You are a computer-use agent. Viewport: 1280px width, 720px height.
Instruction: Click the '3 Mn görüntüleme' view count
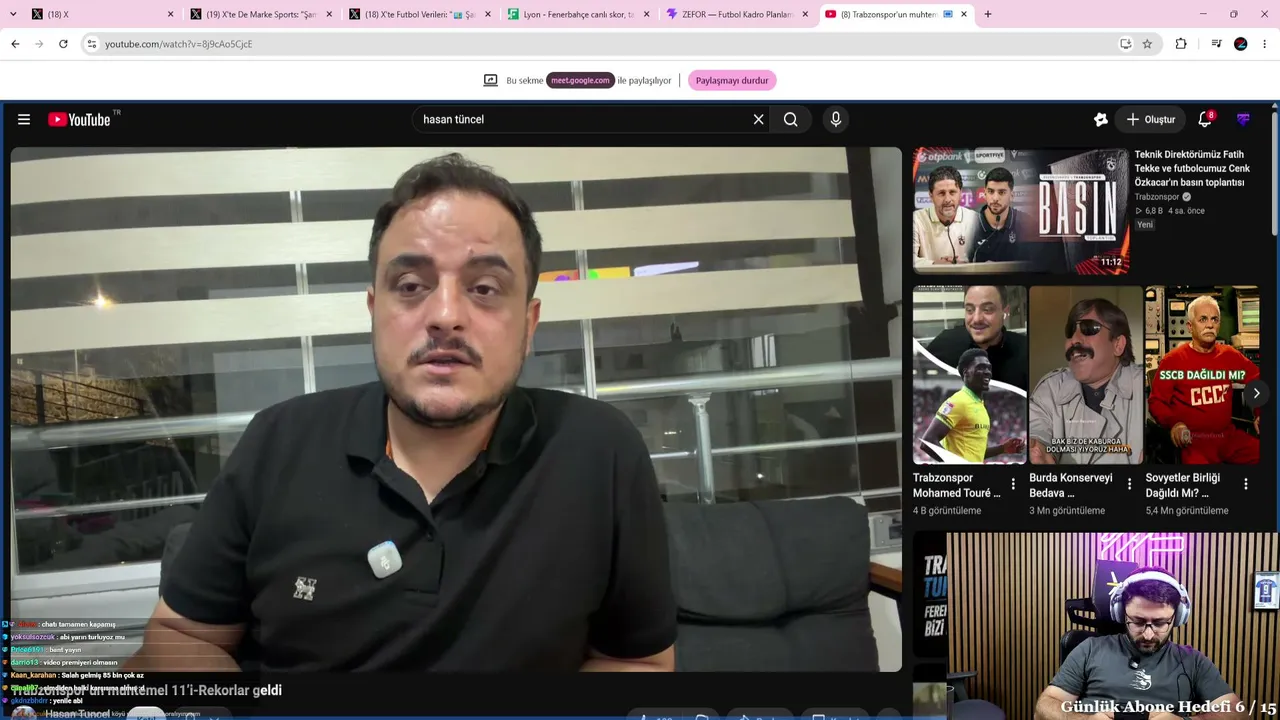pyautogui.click(x=1067, y=511)
